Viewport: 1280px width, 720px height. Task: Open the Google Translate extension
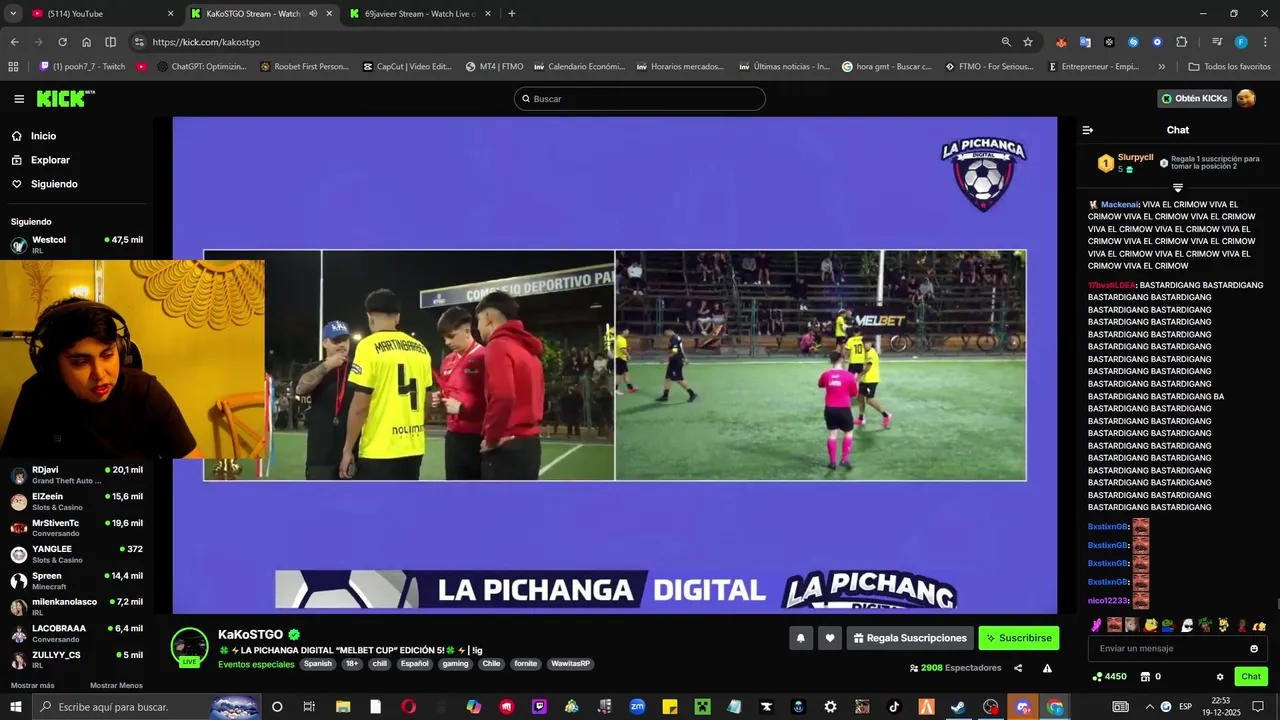tap(1085, 42)
